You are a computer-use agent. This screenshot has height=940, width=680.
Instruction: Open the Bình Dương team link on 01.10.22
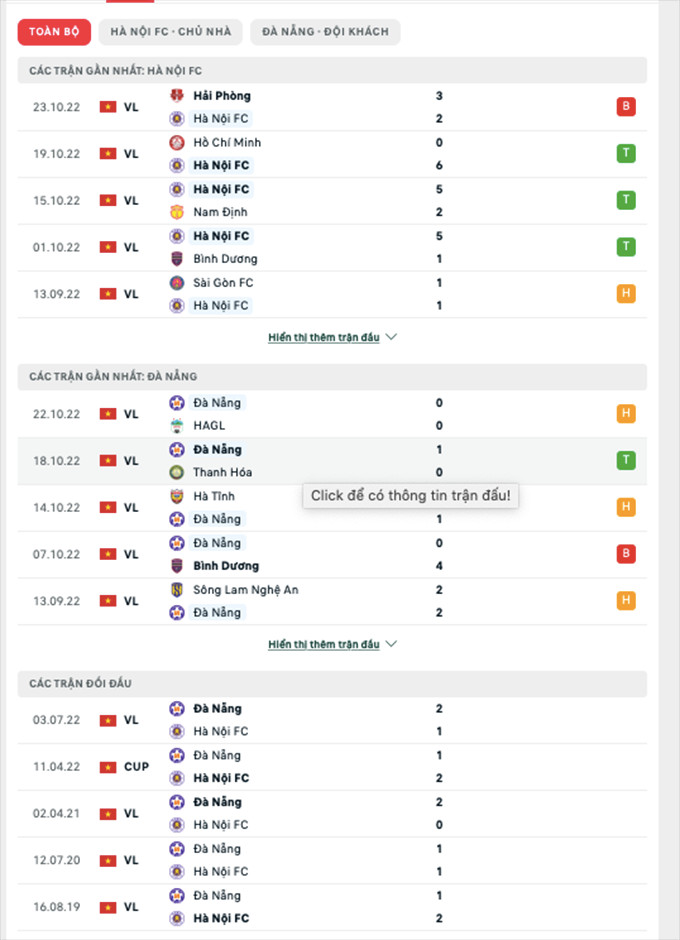point(225,259)
